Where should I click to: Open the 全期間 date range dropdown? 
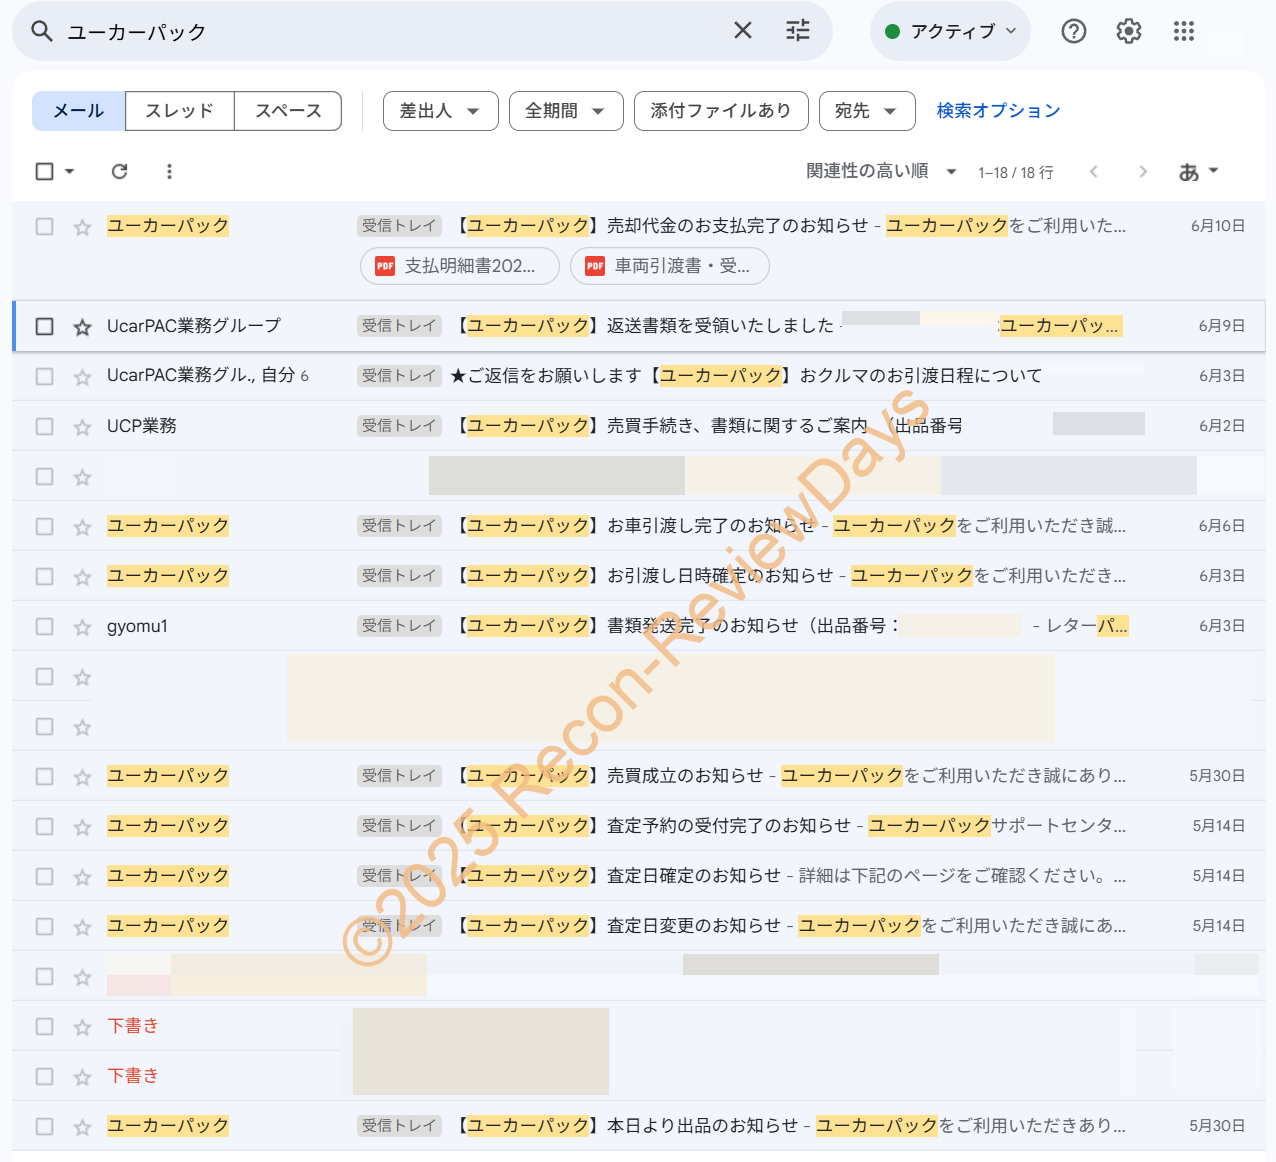click(565, 111)
